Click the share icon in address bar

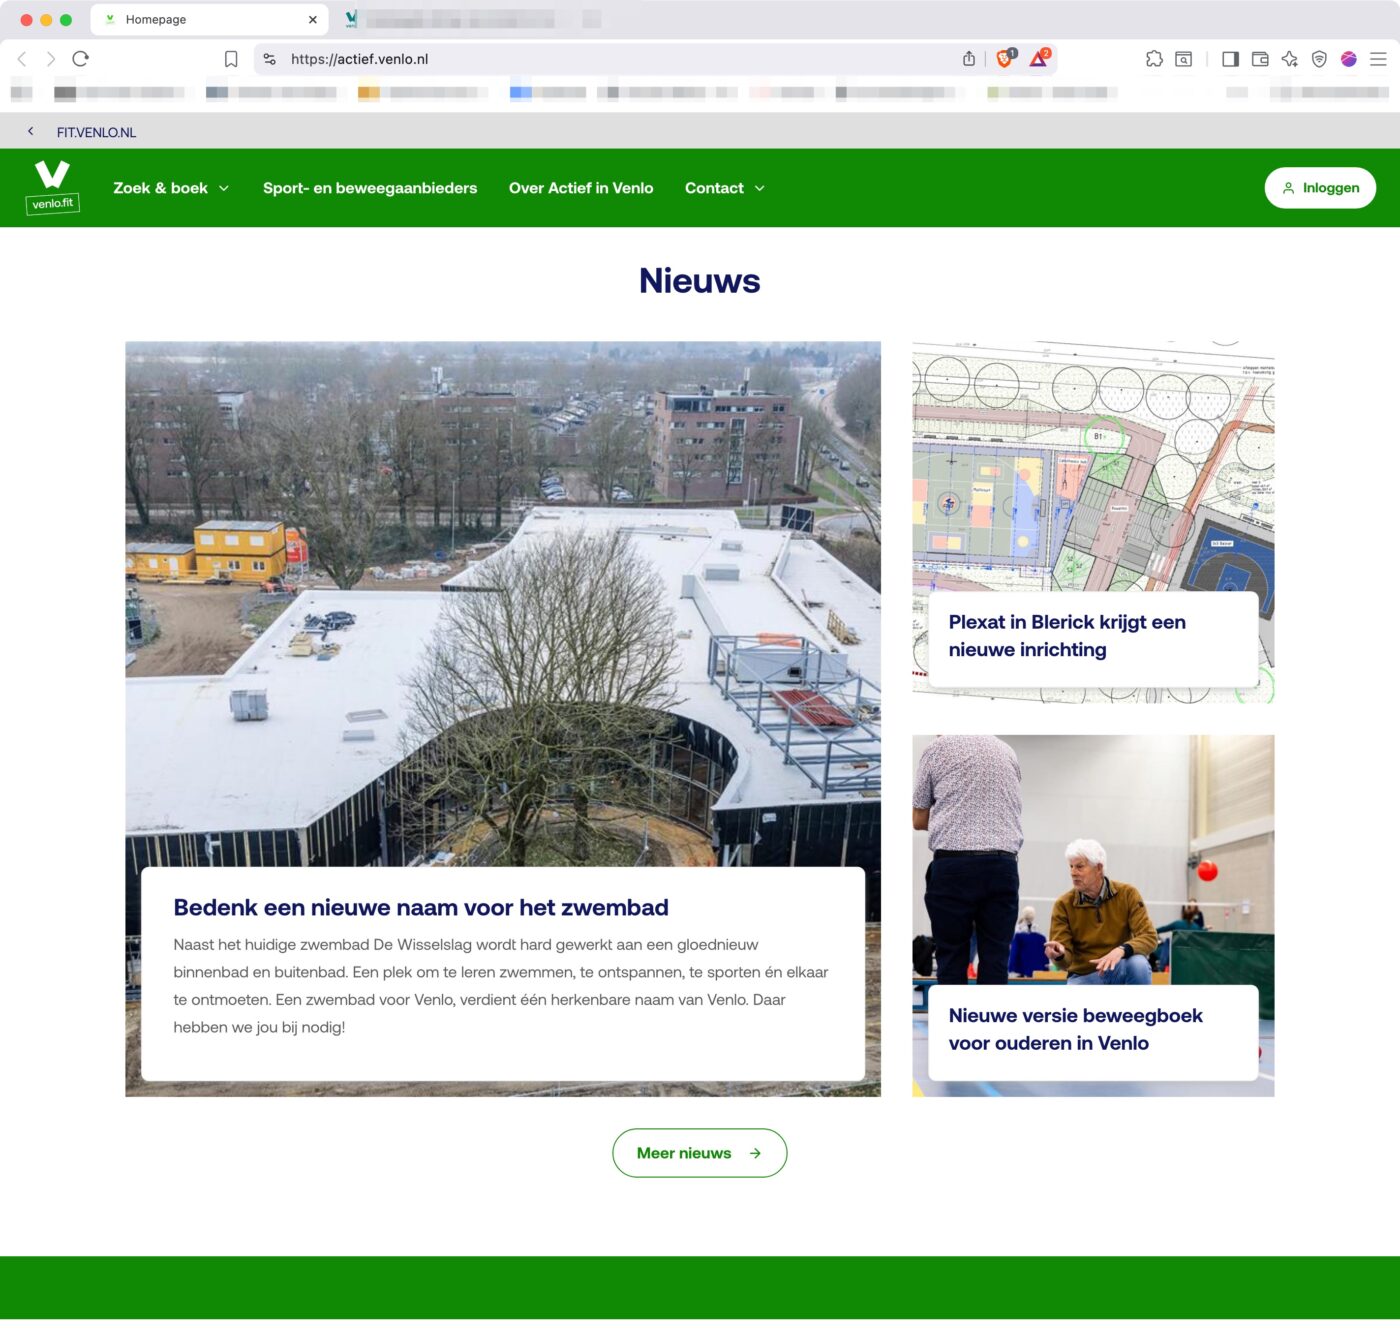tap(968, 59)
